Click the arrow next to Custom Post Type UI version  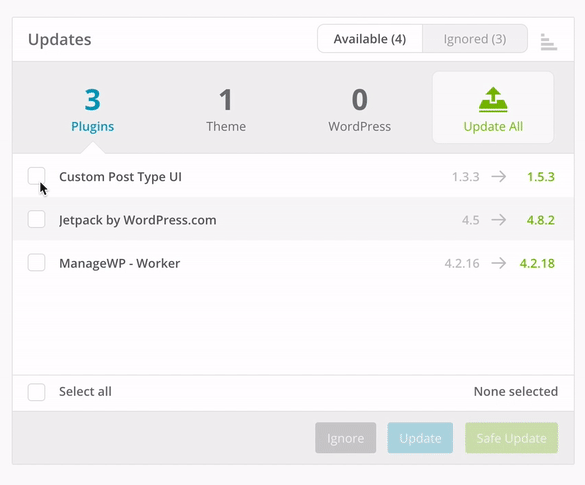pyautogui.click(x=498, y=176)
